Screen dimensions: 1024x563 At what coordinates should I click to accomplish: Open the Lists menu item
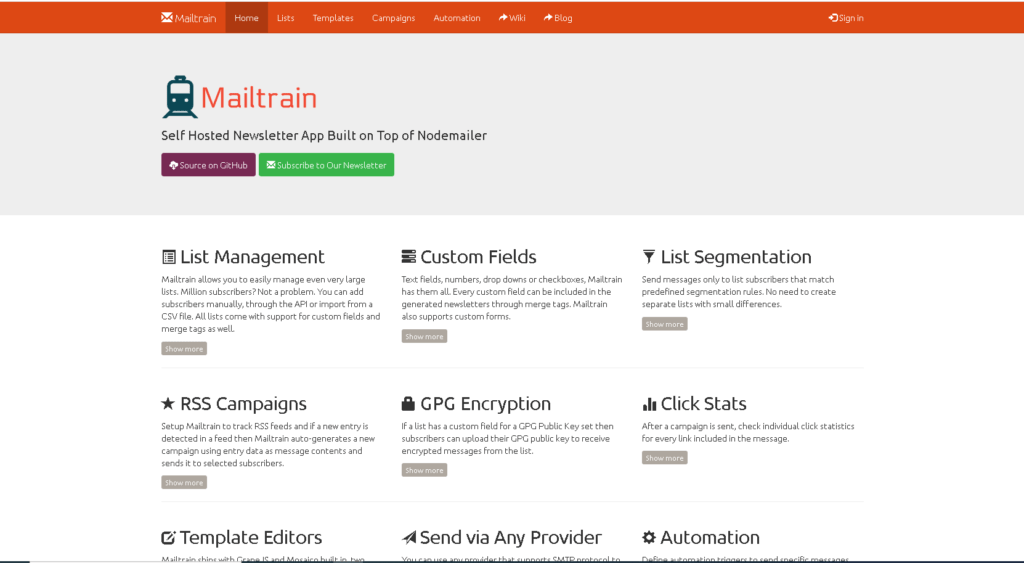285,18
